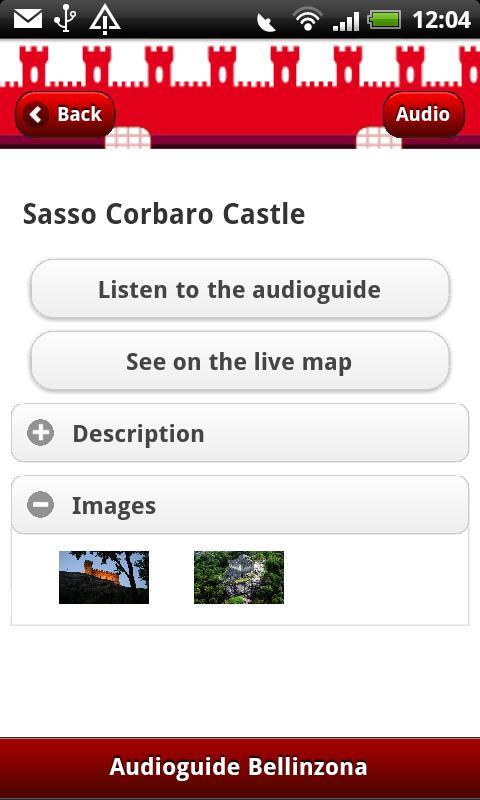Tap the Wi-Fi signal icon
Viewport: 480px width, 800px height.
click(307, 19)
